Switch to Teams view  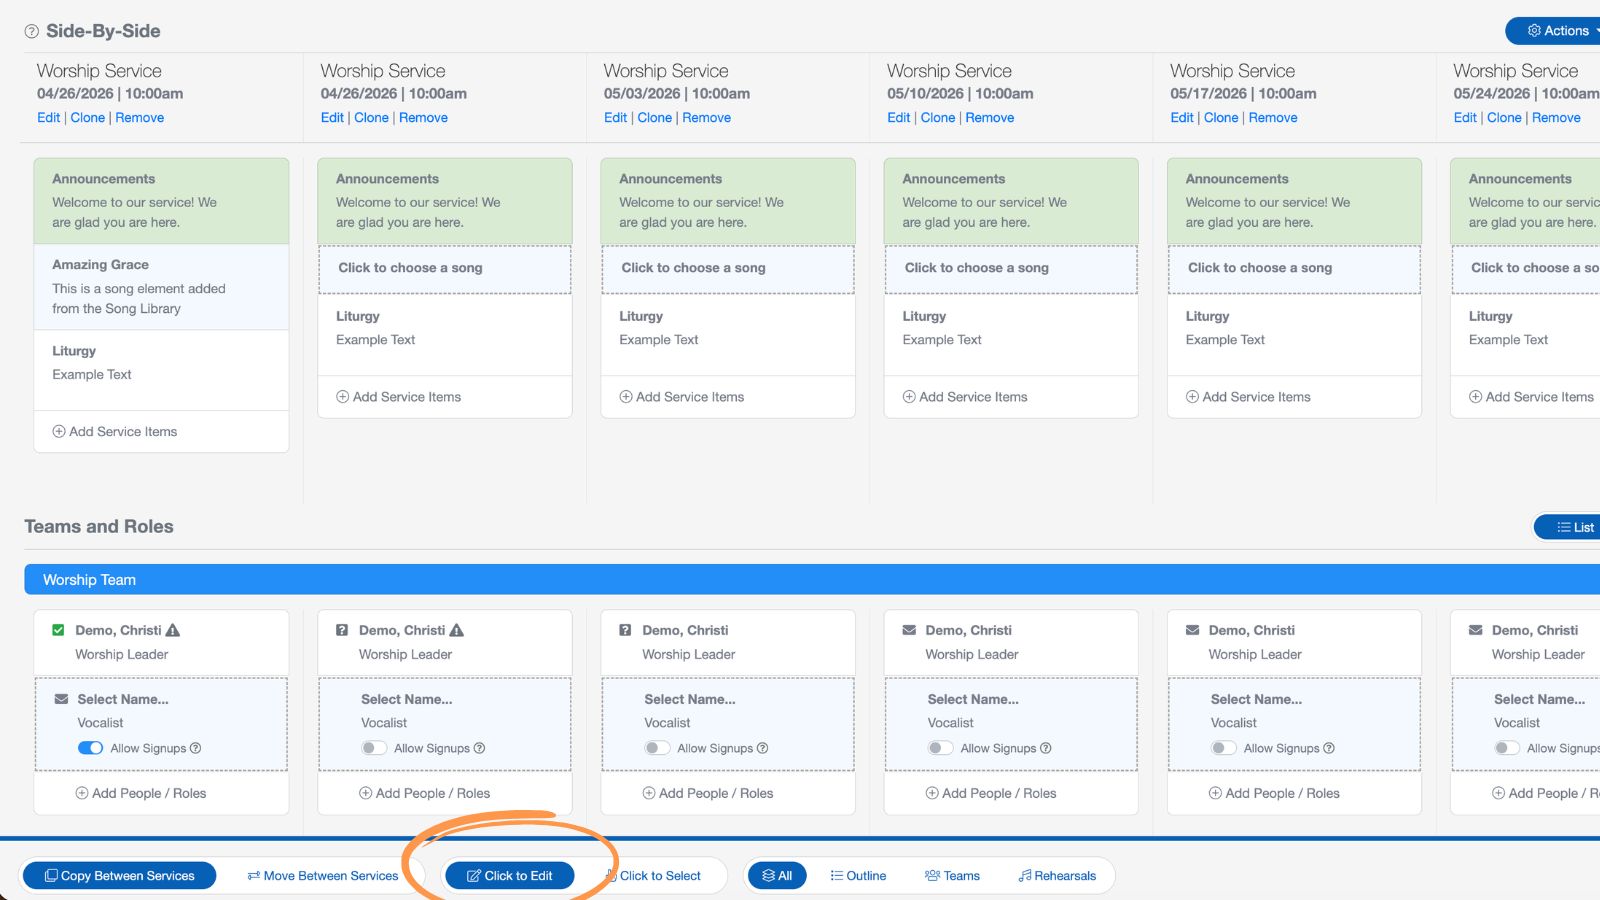click(x=953, y=875)
